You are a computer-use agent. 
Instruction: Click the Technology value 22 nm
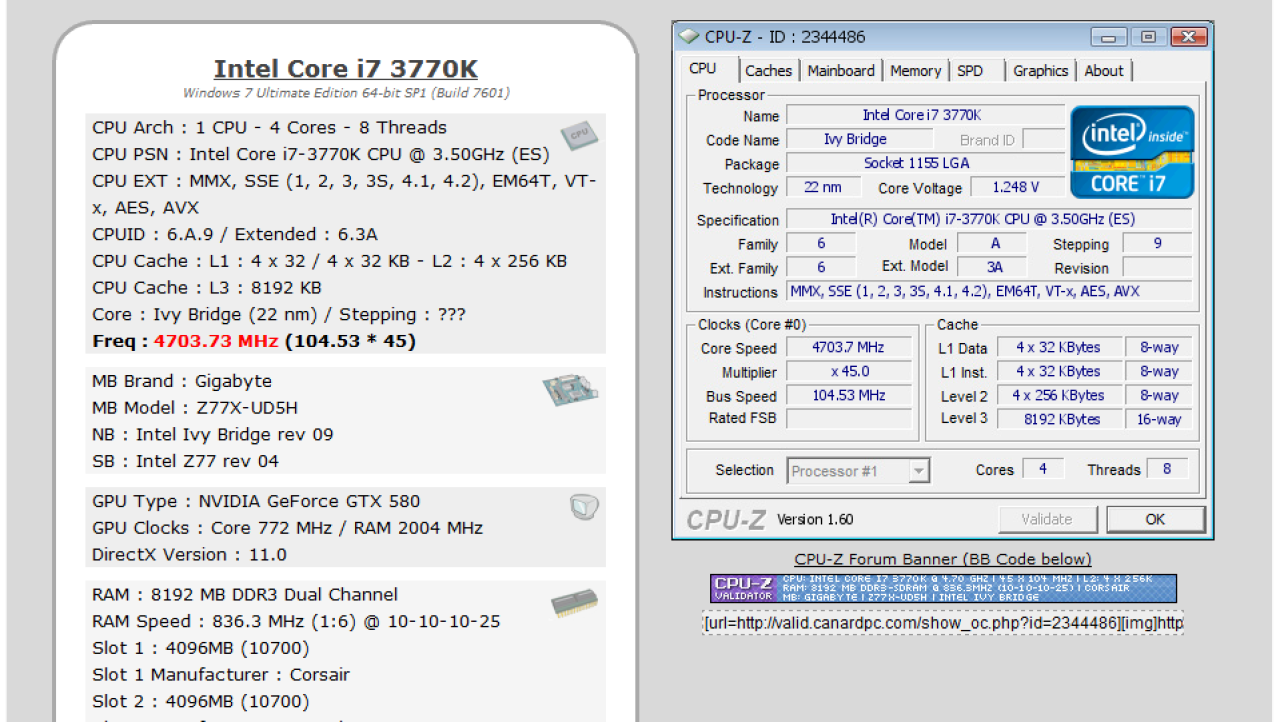pyautogui.click(x=822, y=187)
